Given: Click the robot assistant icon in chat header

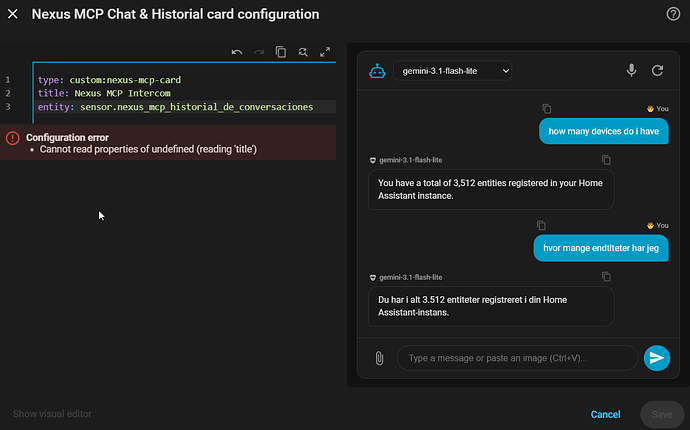Looking at the screenshot, I should tap(377, 71).
